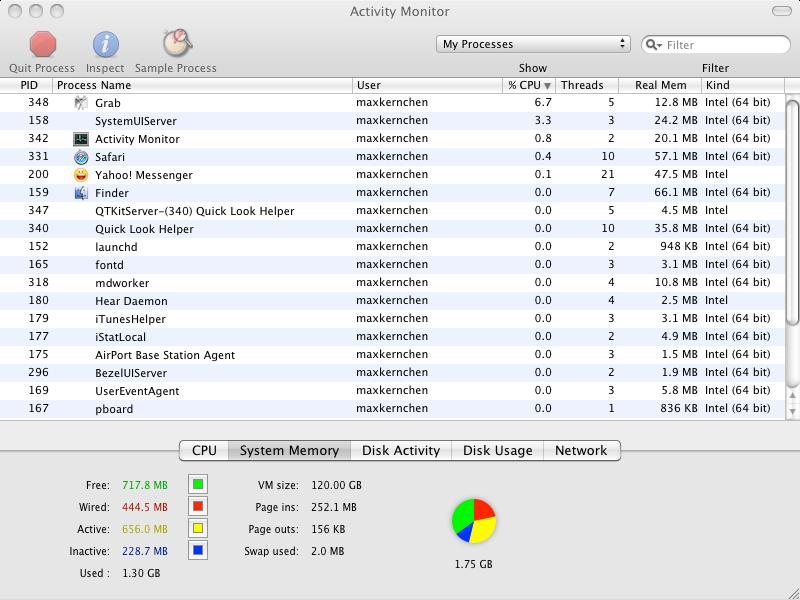The height and width of the screenshot is (600, 800).
Task: Select the UserEventAgent process row
Action: click(392, 391)
